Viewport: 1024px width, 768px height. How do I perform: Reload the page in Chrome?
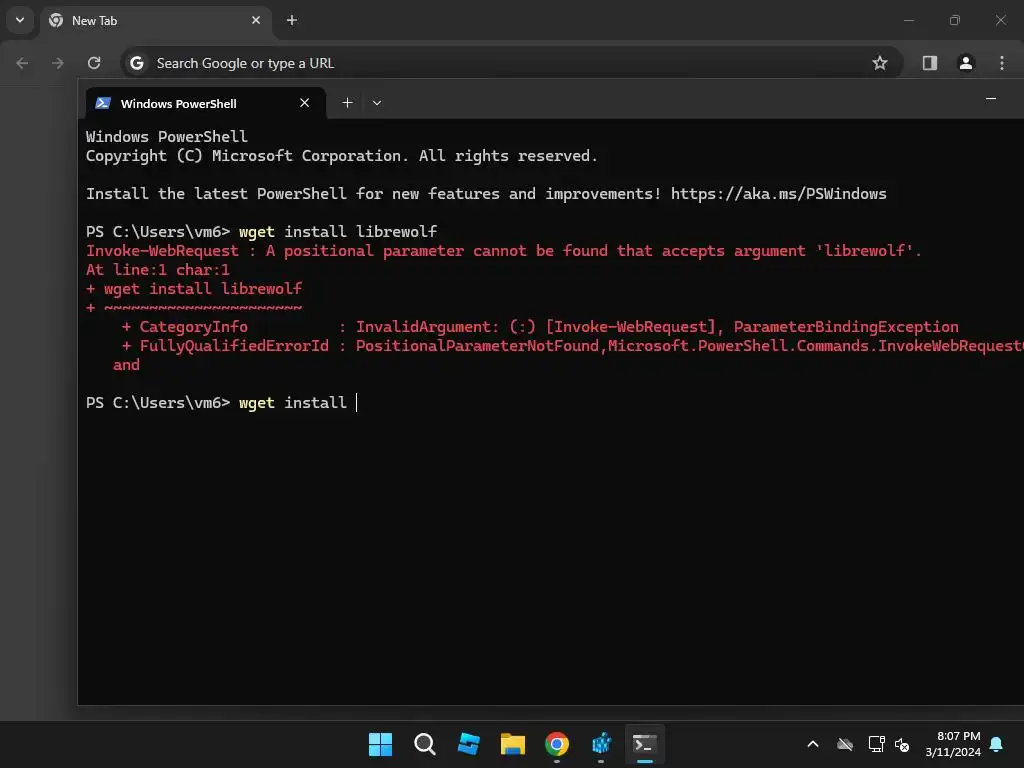click(94, 63)
